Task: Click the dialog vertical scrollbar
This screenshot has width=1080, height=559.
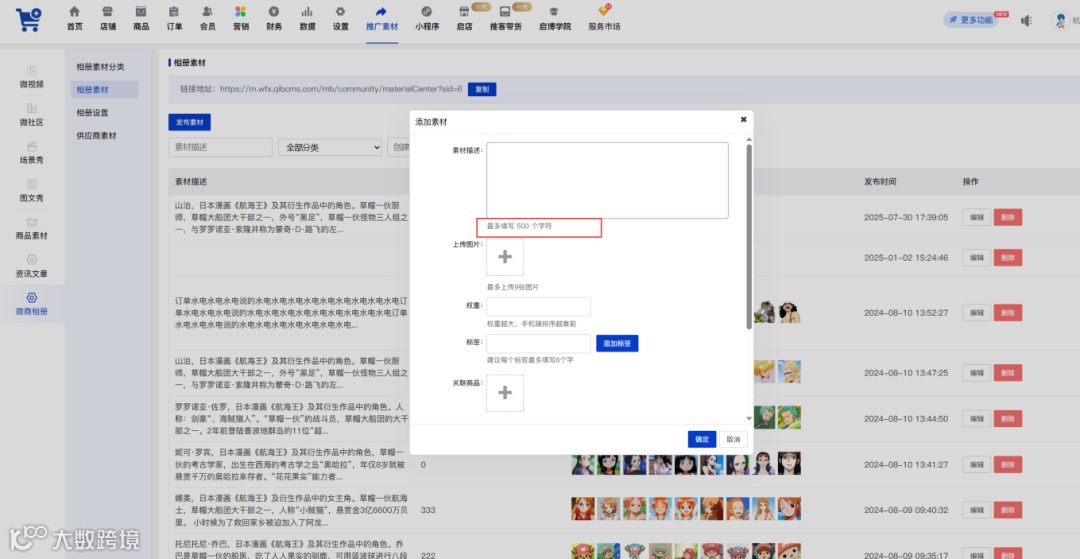Action: (x=749, y=236)
